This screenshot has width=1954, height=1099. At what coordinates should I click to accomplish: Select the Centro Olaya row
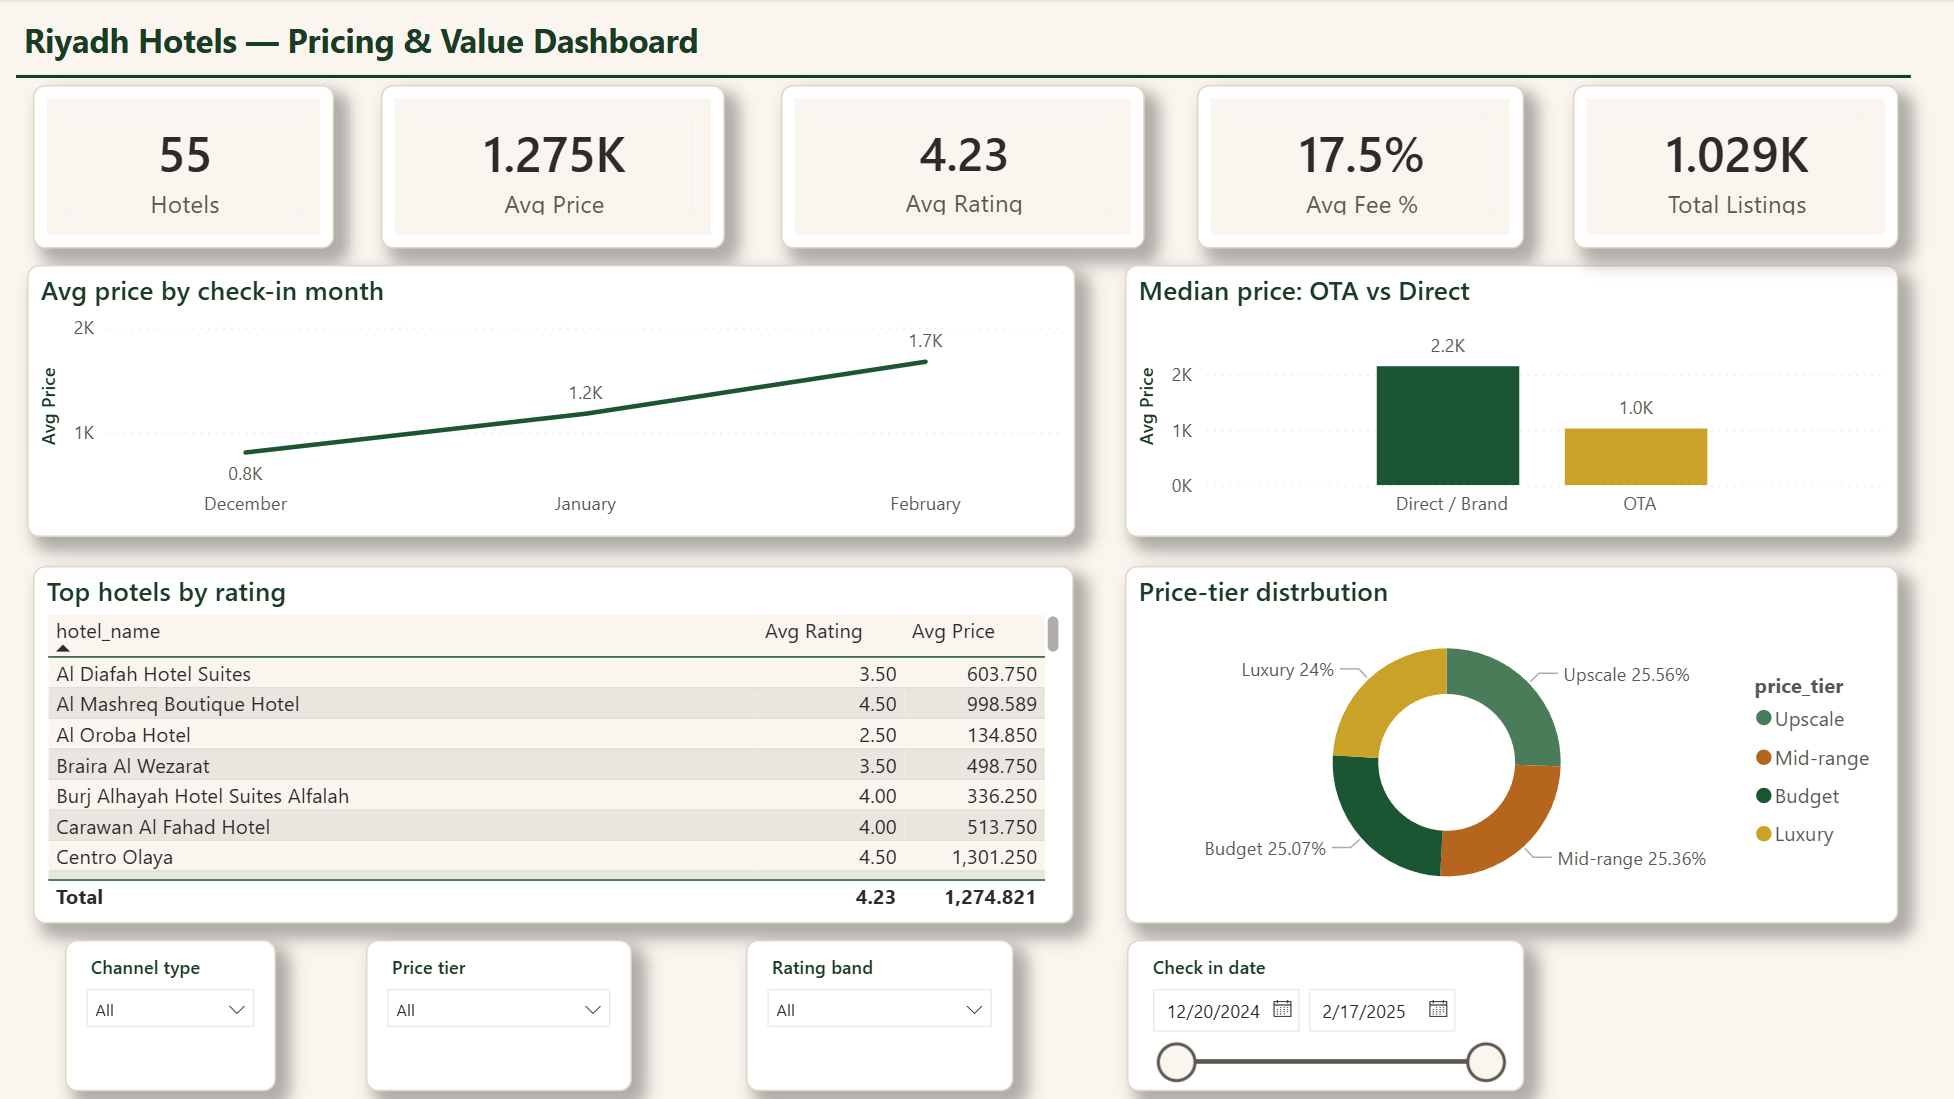tap(546, 857)
